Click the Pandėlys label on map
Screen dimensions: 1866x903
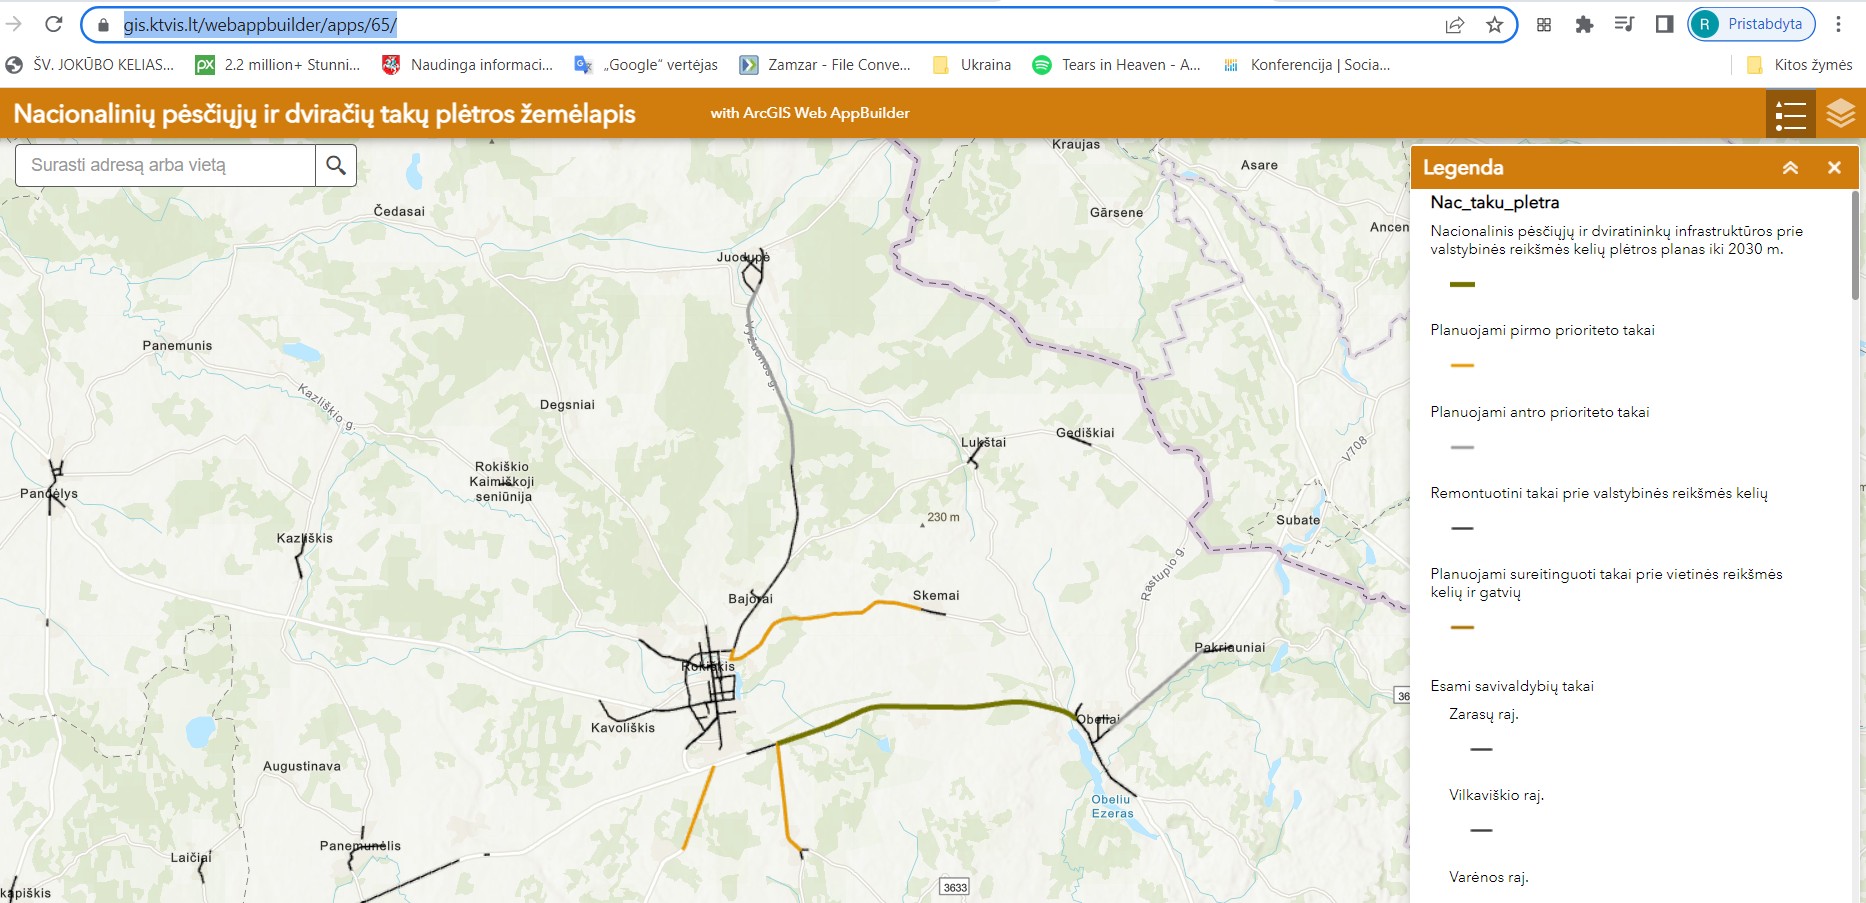49,493
